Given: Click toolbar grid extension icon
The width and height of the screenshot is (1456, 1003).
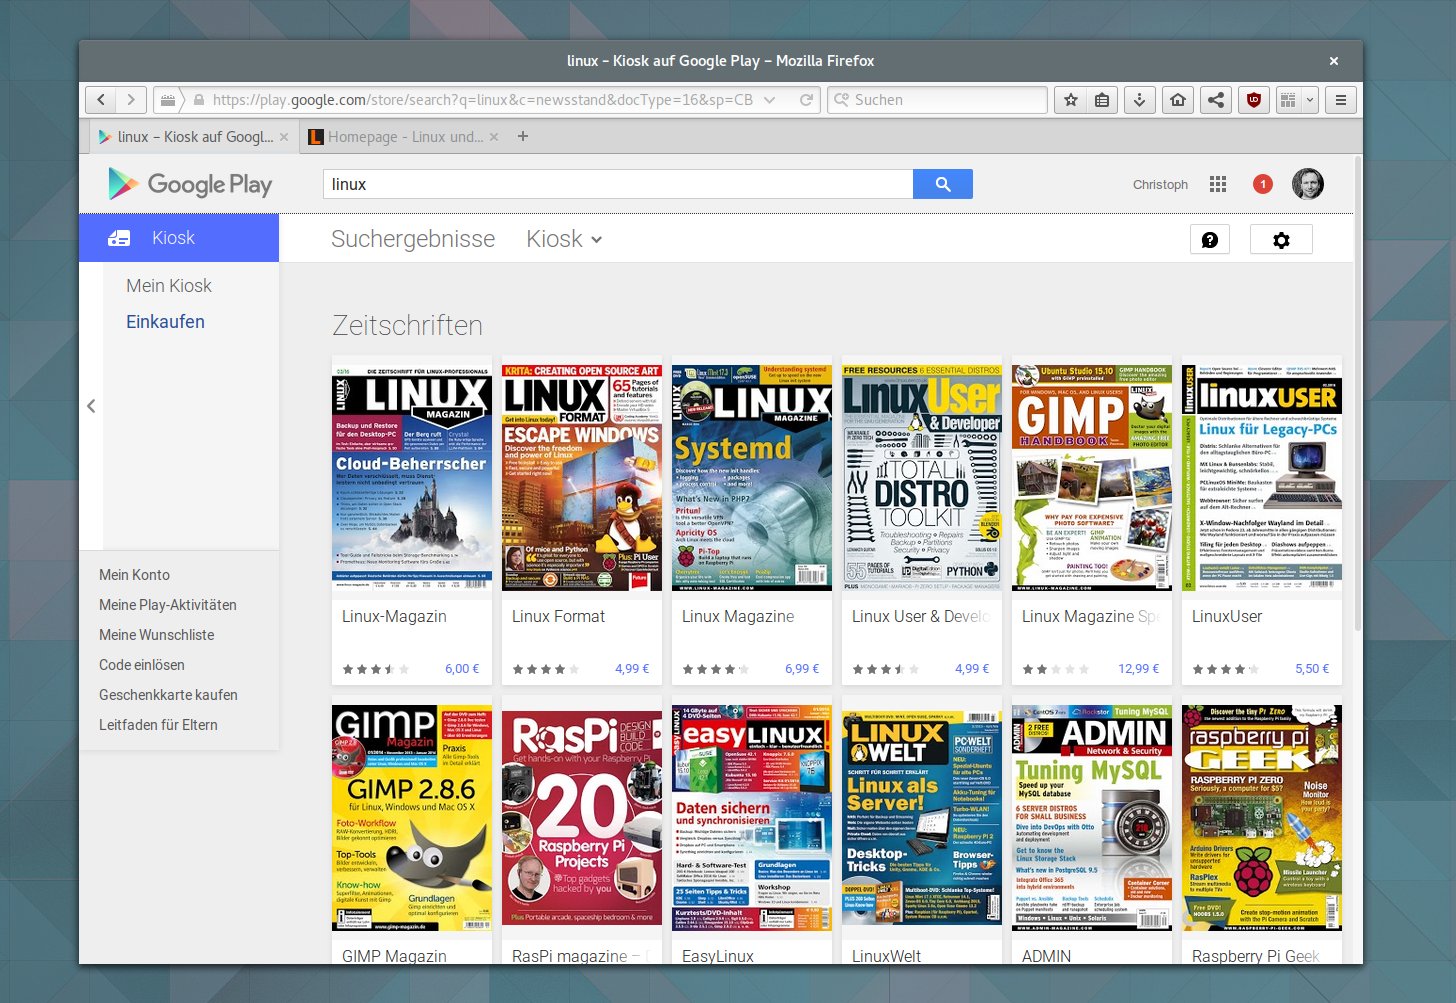Looking at the screenshot, I should 1289,100.
